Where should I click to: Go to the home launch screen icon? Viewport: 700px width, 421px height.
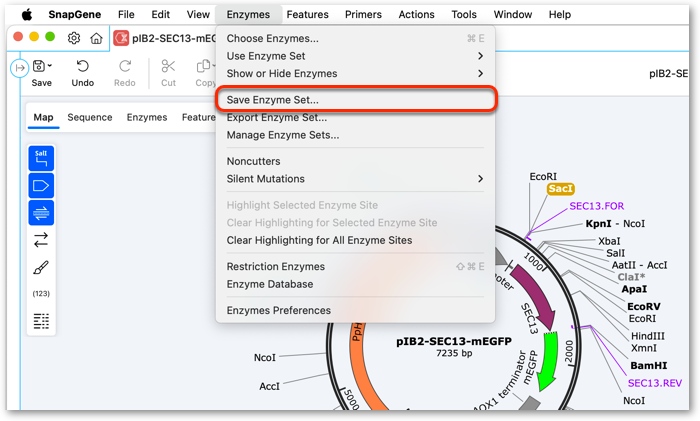point(96,38)
